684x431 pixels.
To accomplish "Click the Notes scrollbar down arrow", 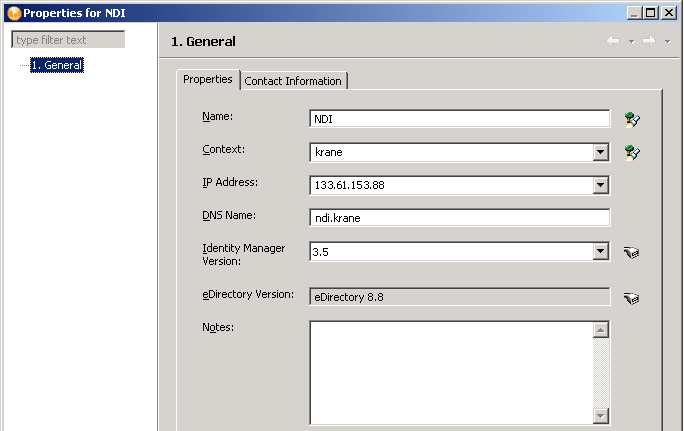I will tap(601, 416).
